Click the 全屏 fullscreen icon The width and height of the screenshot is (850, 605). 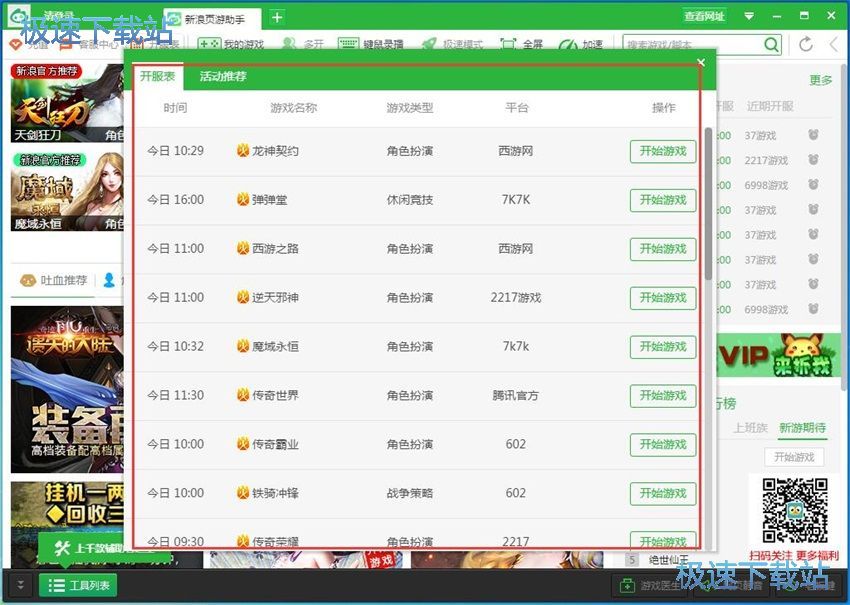click(508, 44)
